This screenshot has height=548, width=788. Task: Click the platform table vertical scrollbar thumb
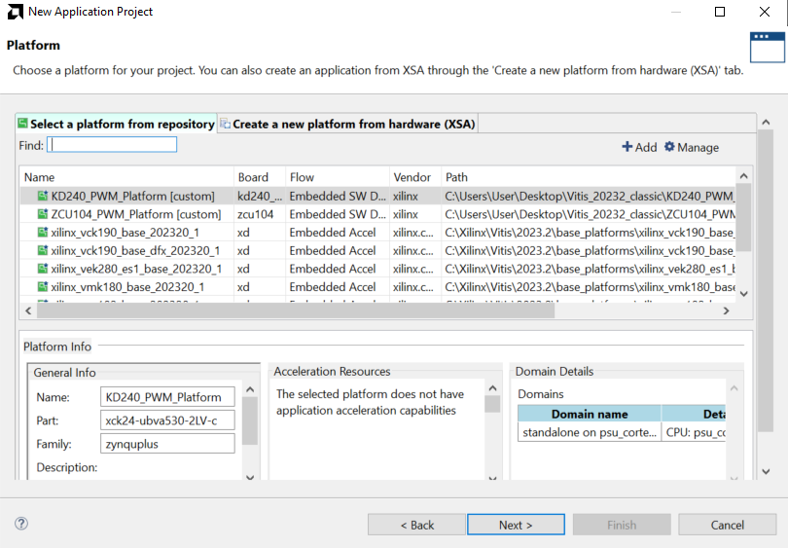744,217
